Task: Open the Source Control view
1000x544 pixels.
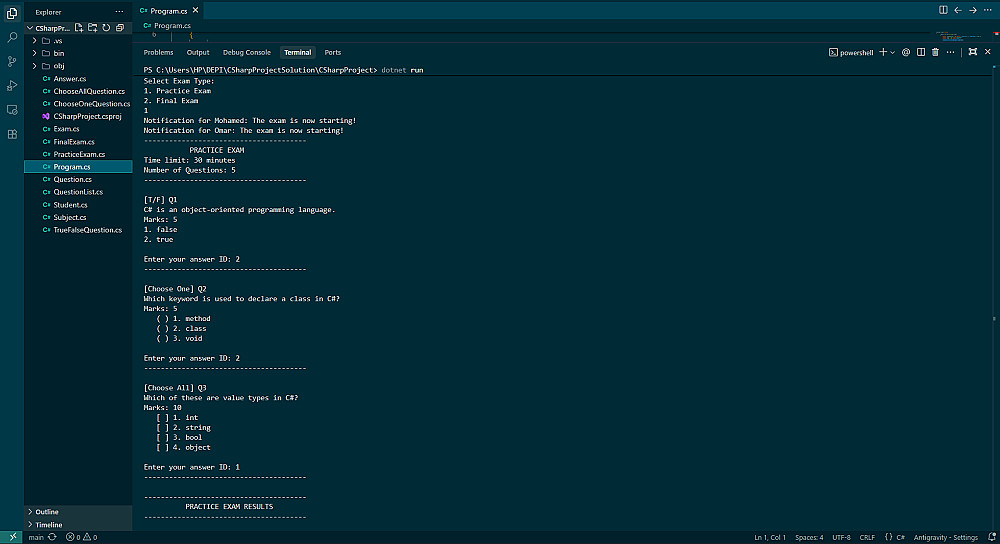Action: 11,62
